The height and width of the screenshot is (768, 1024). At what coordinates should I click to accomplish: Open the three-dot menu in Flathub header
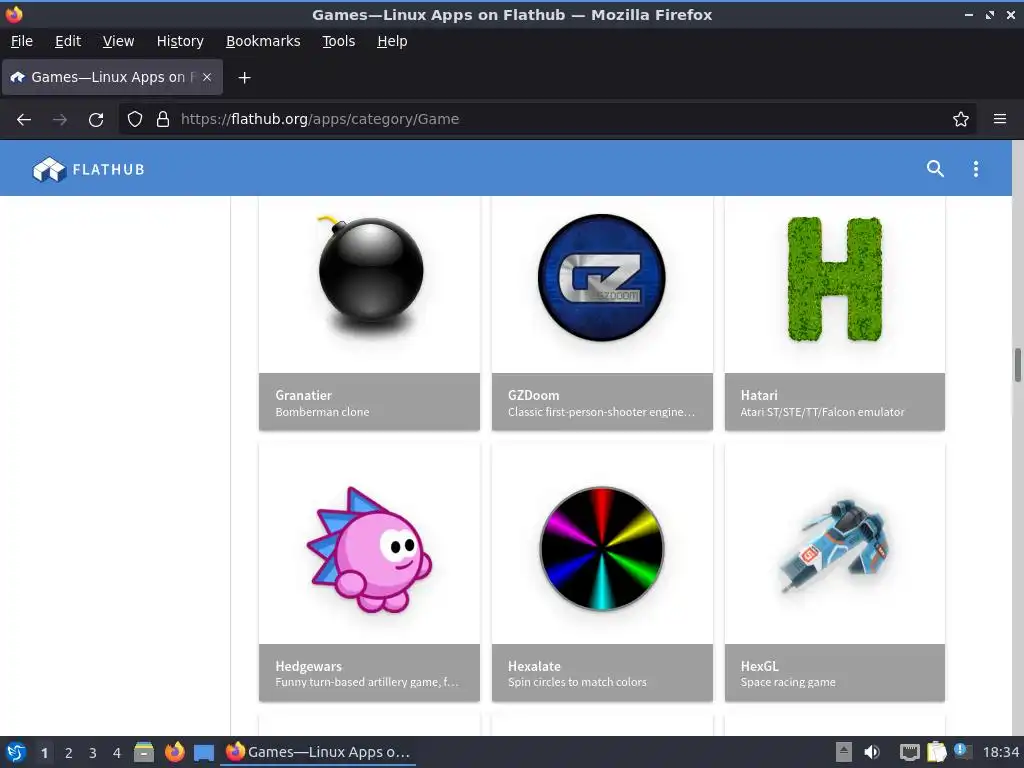coord(976,169)
